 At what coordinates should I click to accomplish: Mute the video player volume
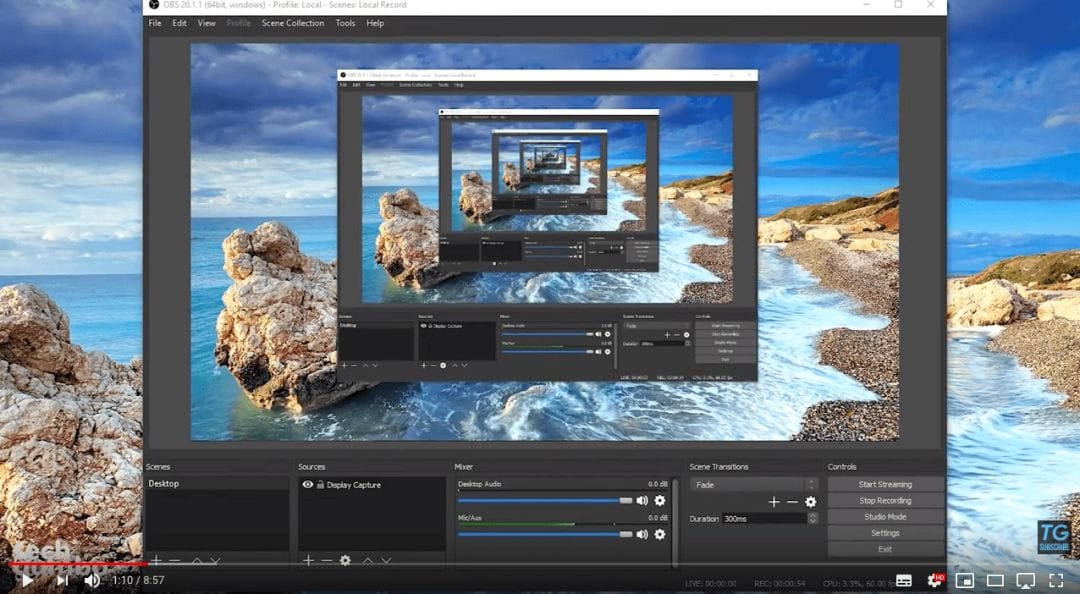(x=92, y=580)
